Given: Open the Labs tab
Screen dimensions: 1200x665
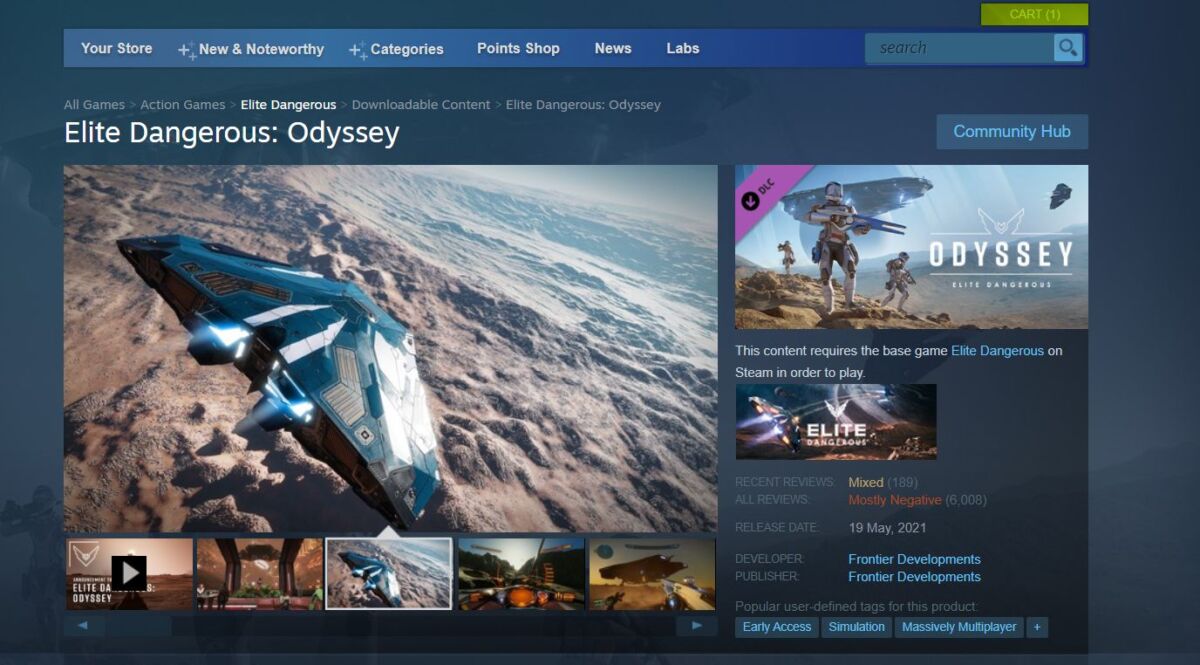Looking at the screenshot, I should (683, 48).
